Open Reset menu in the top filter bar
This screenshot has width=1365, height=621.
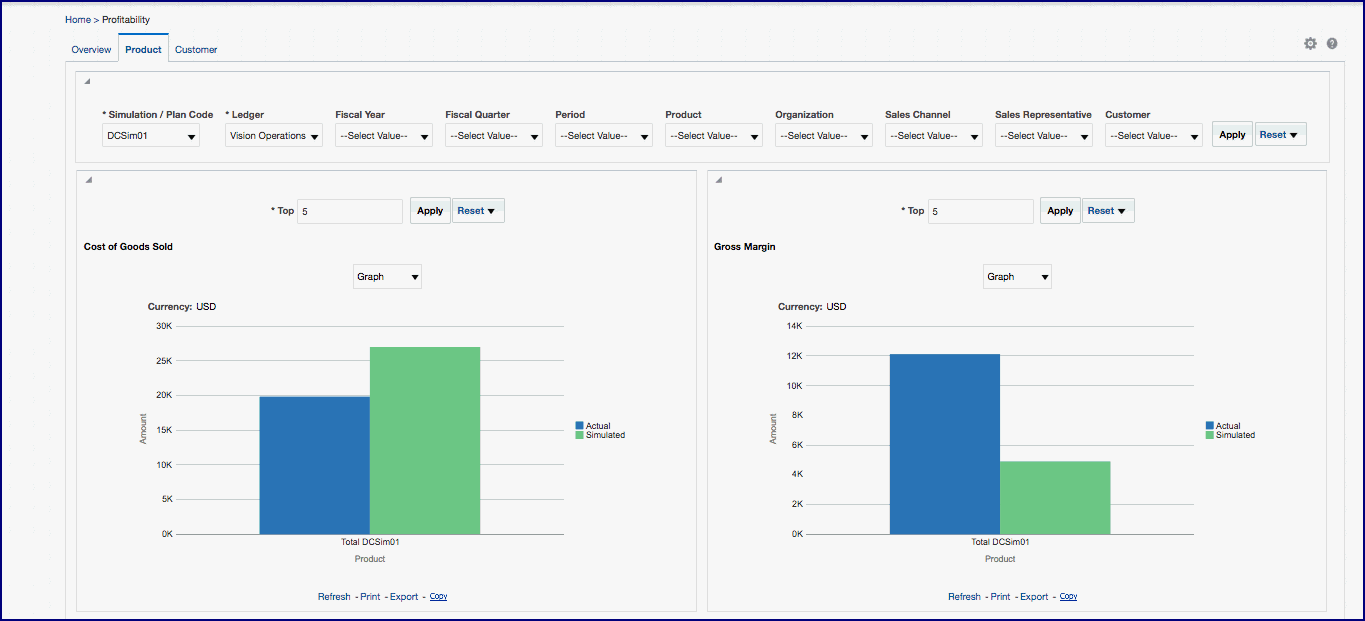[1280, 135]
